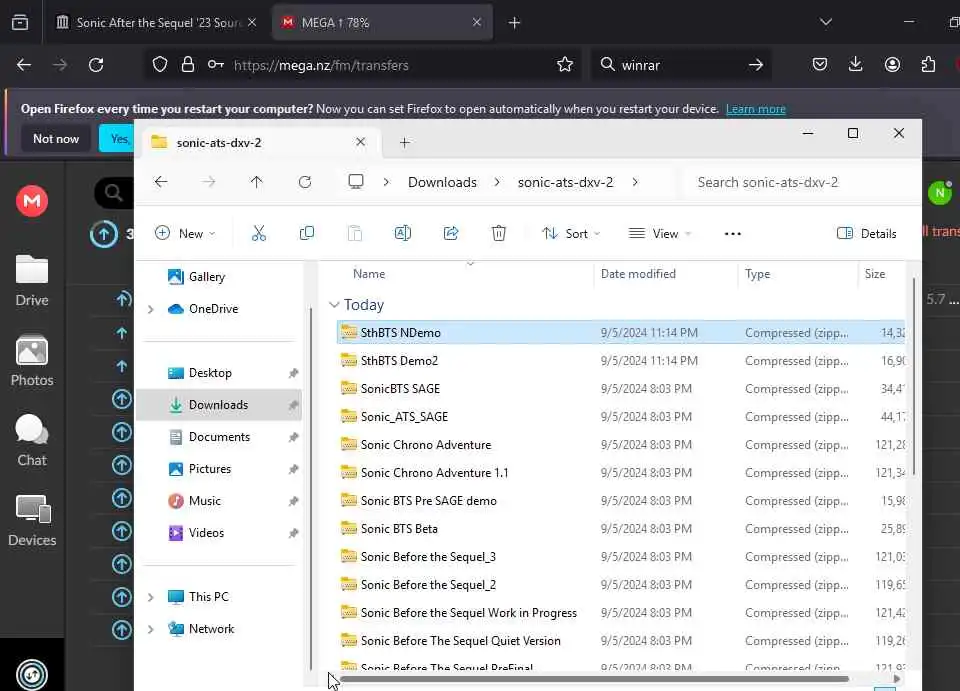
Task: Click the vertical scrollbar of file list
Action: [913, 376]
